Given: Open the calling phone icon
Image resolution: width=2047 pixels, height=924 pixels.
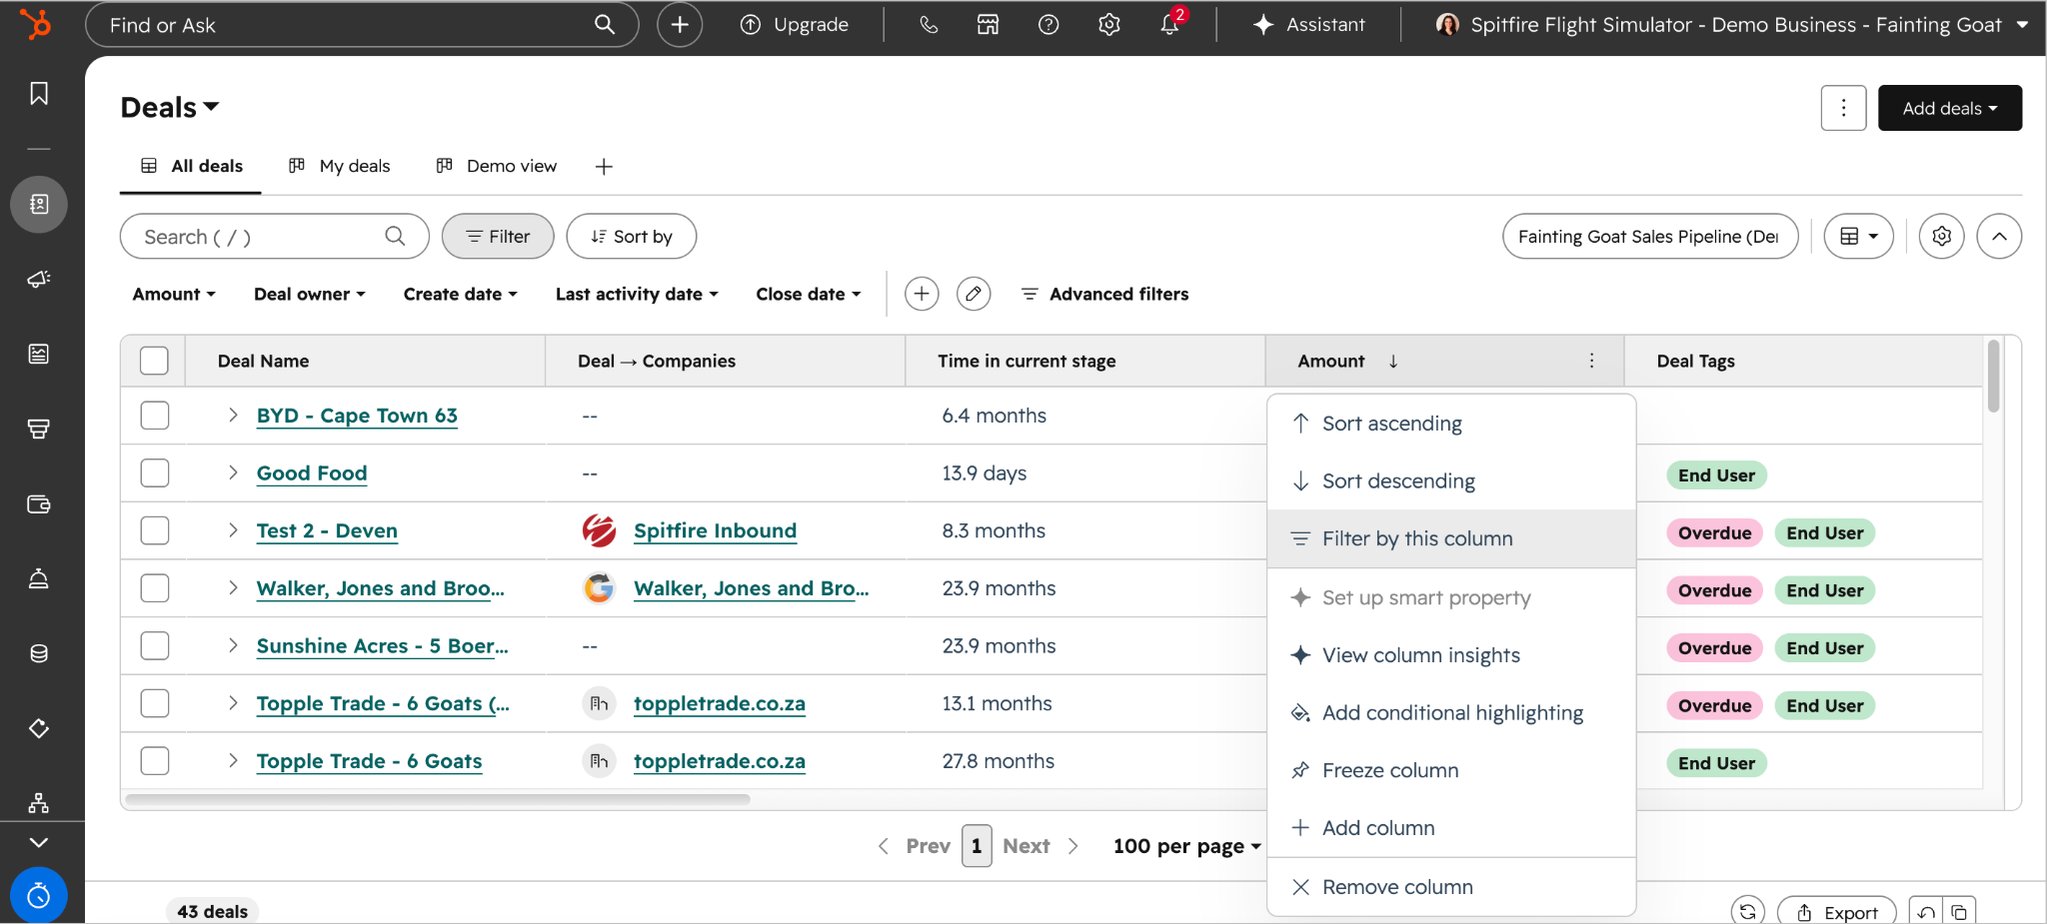Looking at the screenshot, I should (929, 25).
